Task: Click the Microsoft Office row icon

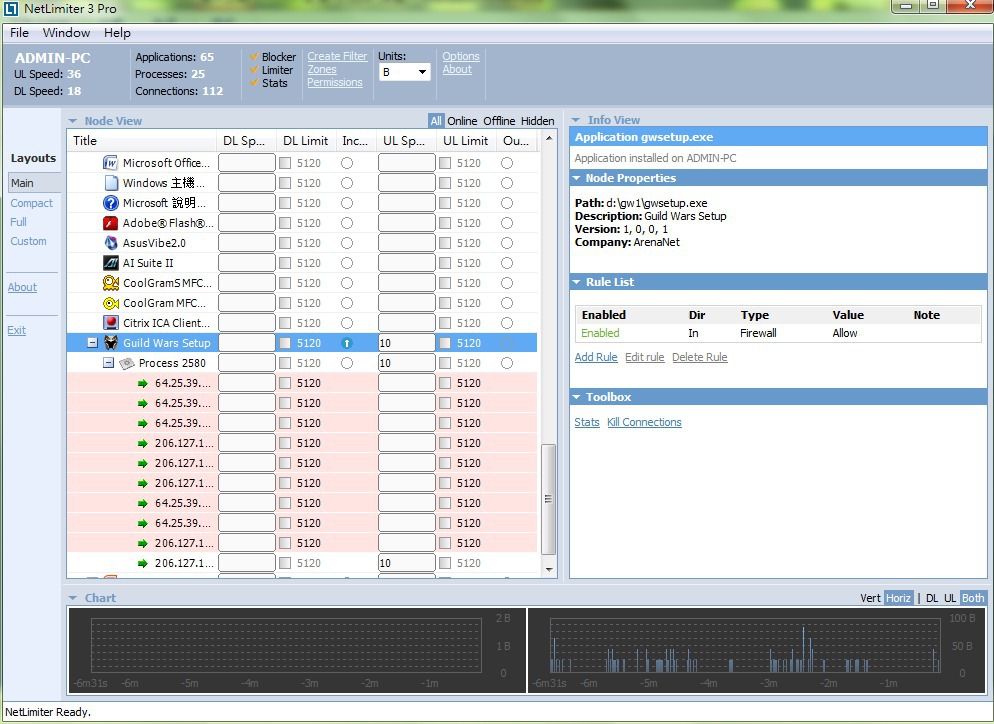Action: 110,163
